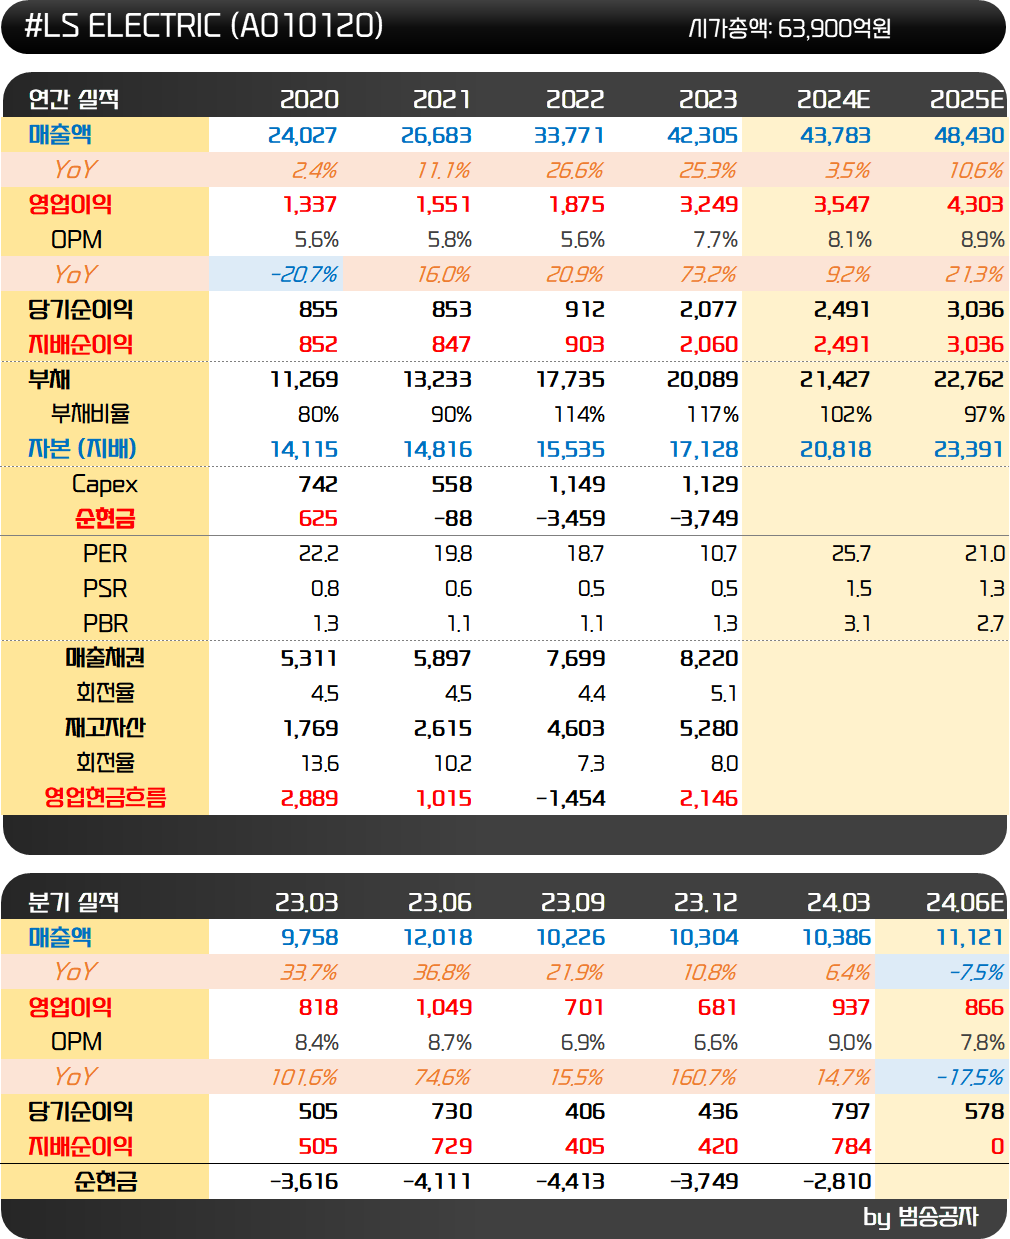
Task: Click the quarterly revenue '11,121'
Action: pyautogui.click(x=970, y=937)
